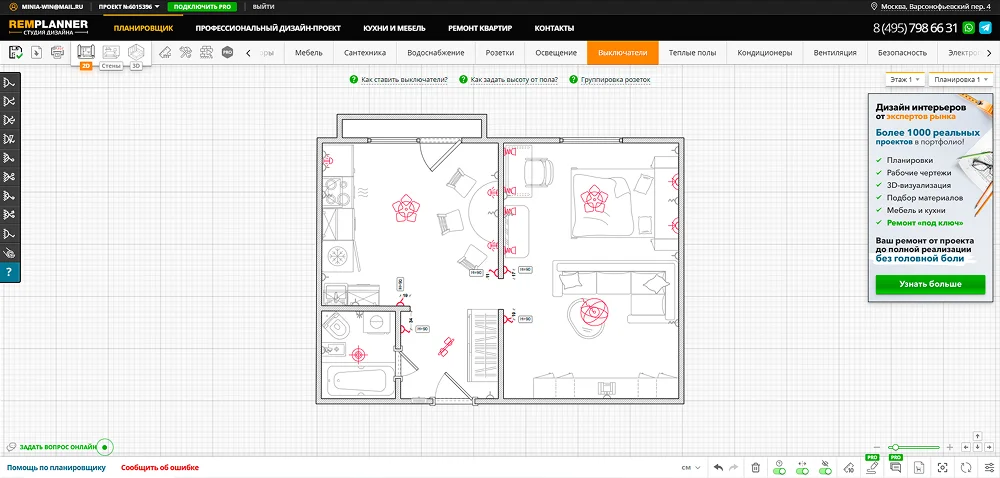The height and width of the screenshot is (478, 1000).
Task: Open the Этаж 1 floor dropdown
Action: click(x=903, y=79)
